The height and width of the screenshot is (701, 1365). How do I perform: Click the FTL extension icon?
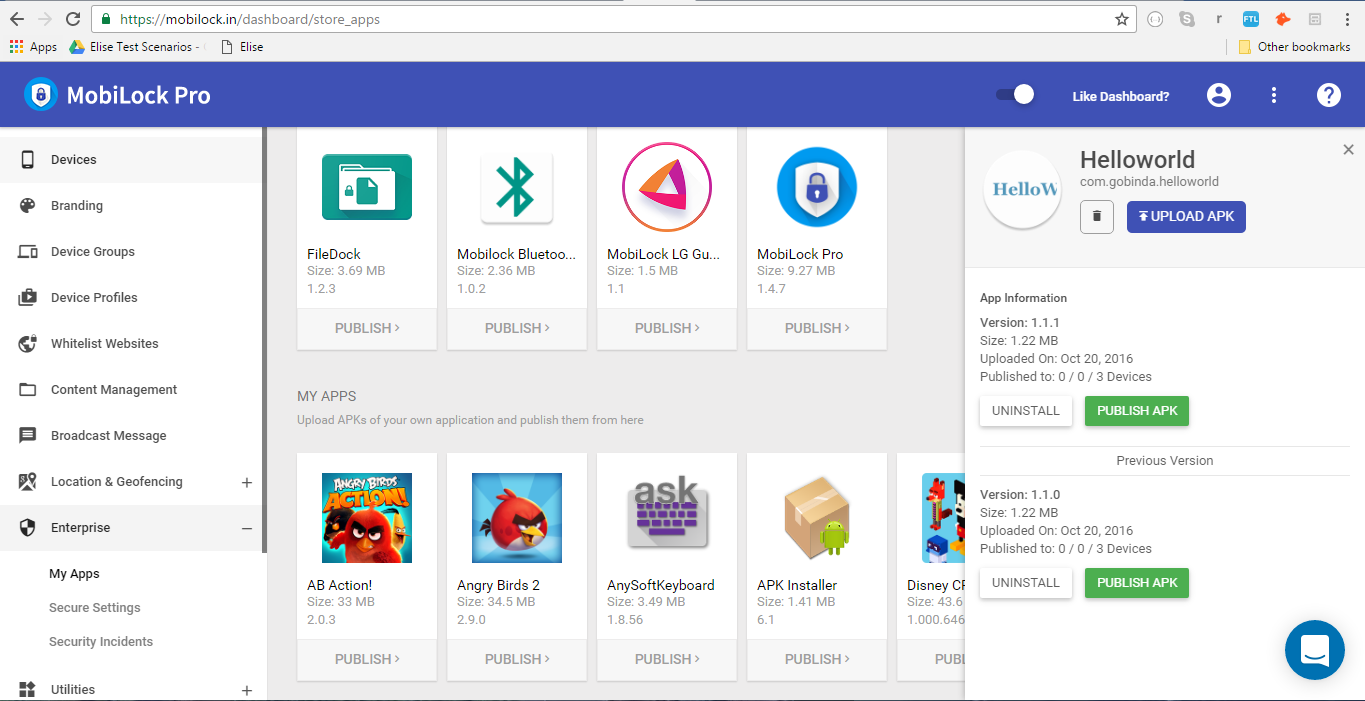pyautogui.click(x=1251, y=19)
